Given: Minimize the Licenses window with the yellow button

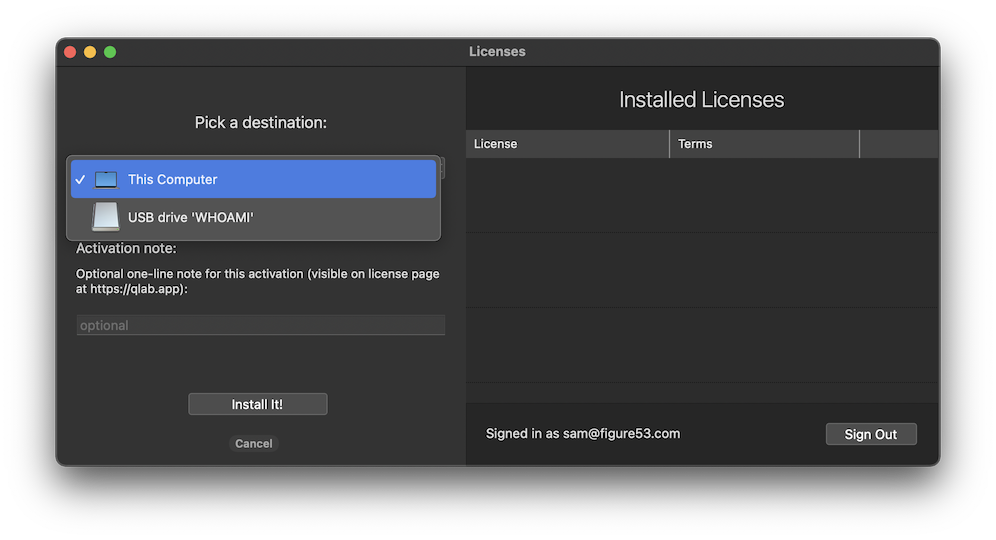Looking at the screenshot, I should pos(90,52).
